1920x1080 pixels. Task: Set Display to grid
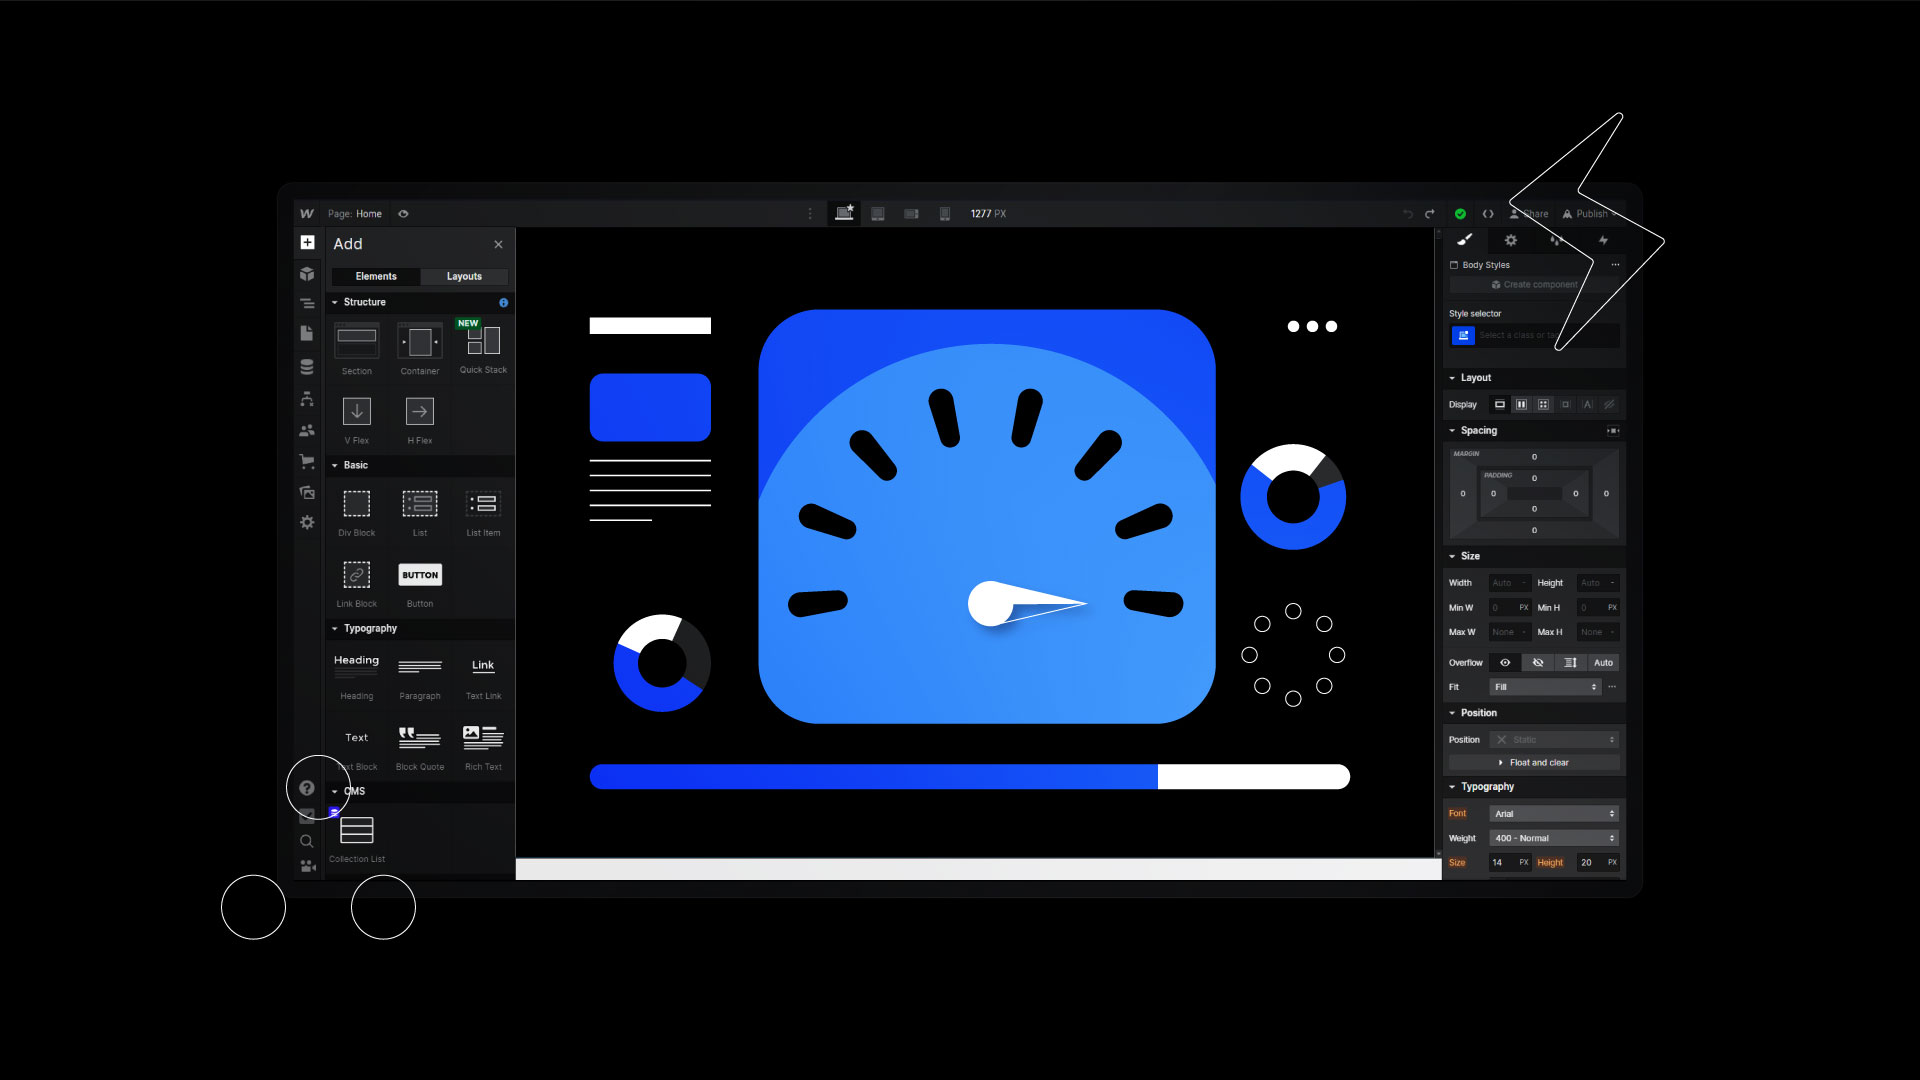(1543, 405)
